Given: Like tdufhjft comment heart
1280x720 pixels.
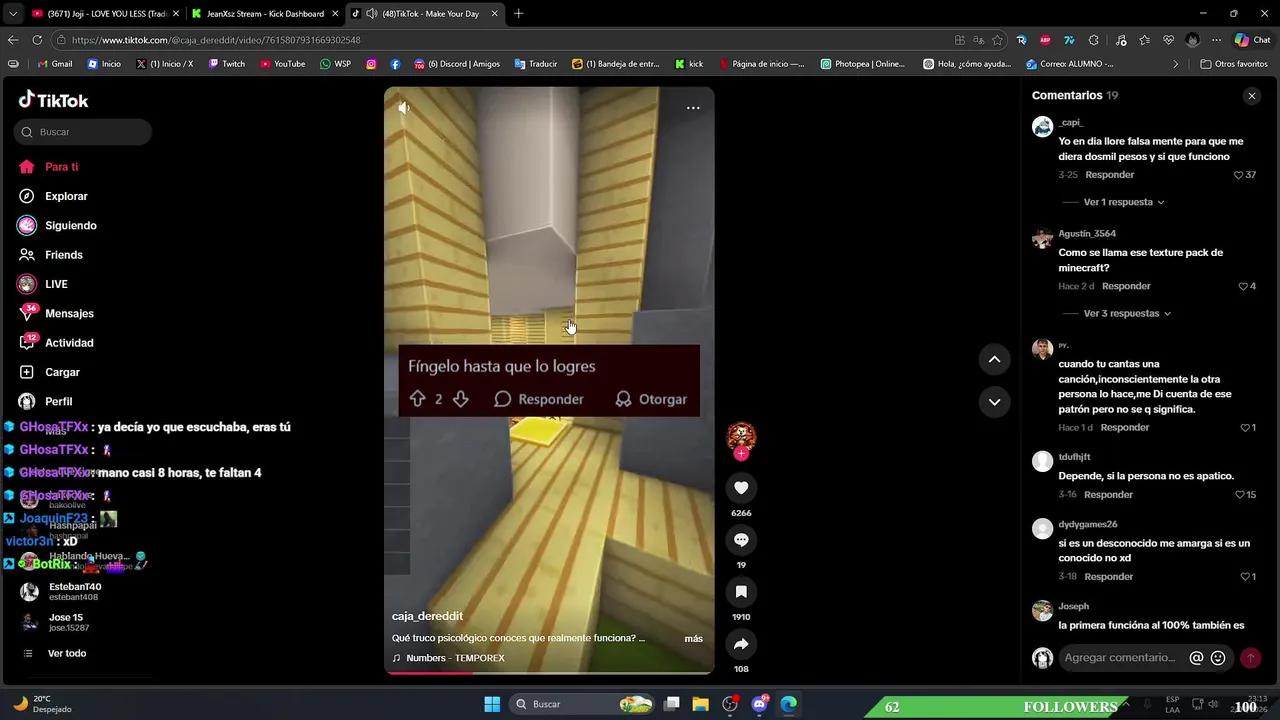Looking at the screenshot, I should (1238, 495).
